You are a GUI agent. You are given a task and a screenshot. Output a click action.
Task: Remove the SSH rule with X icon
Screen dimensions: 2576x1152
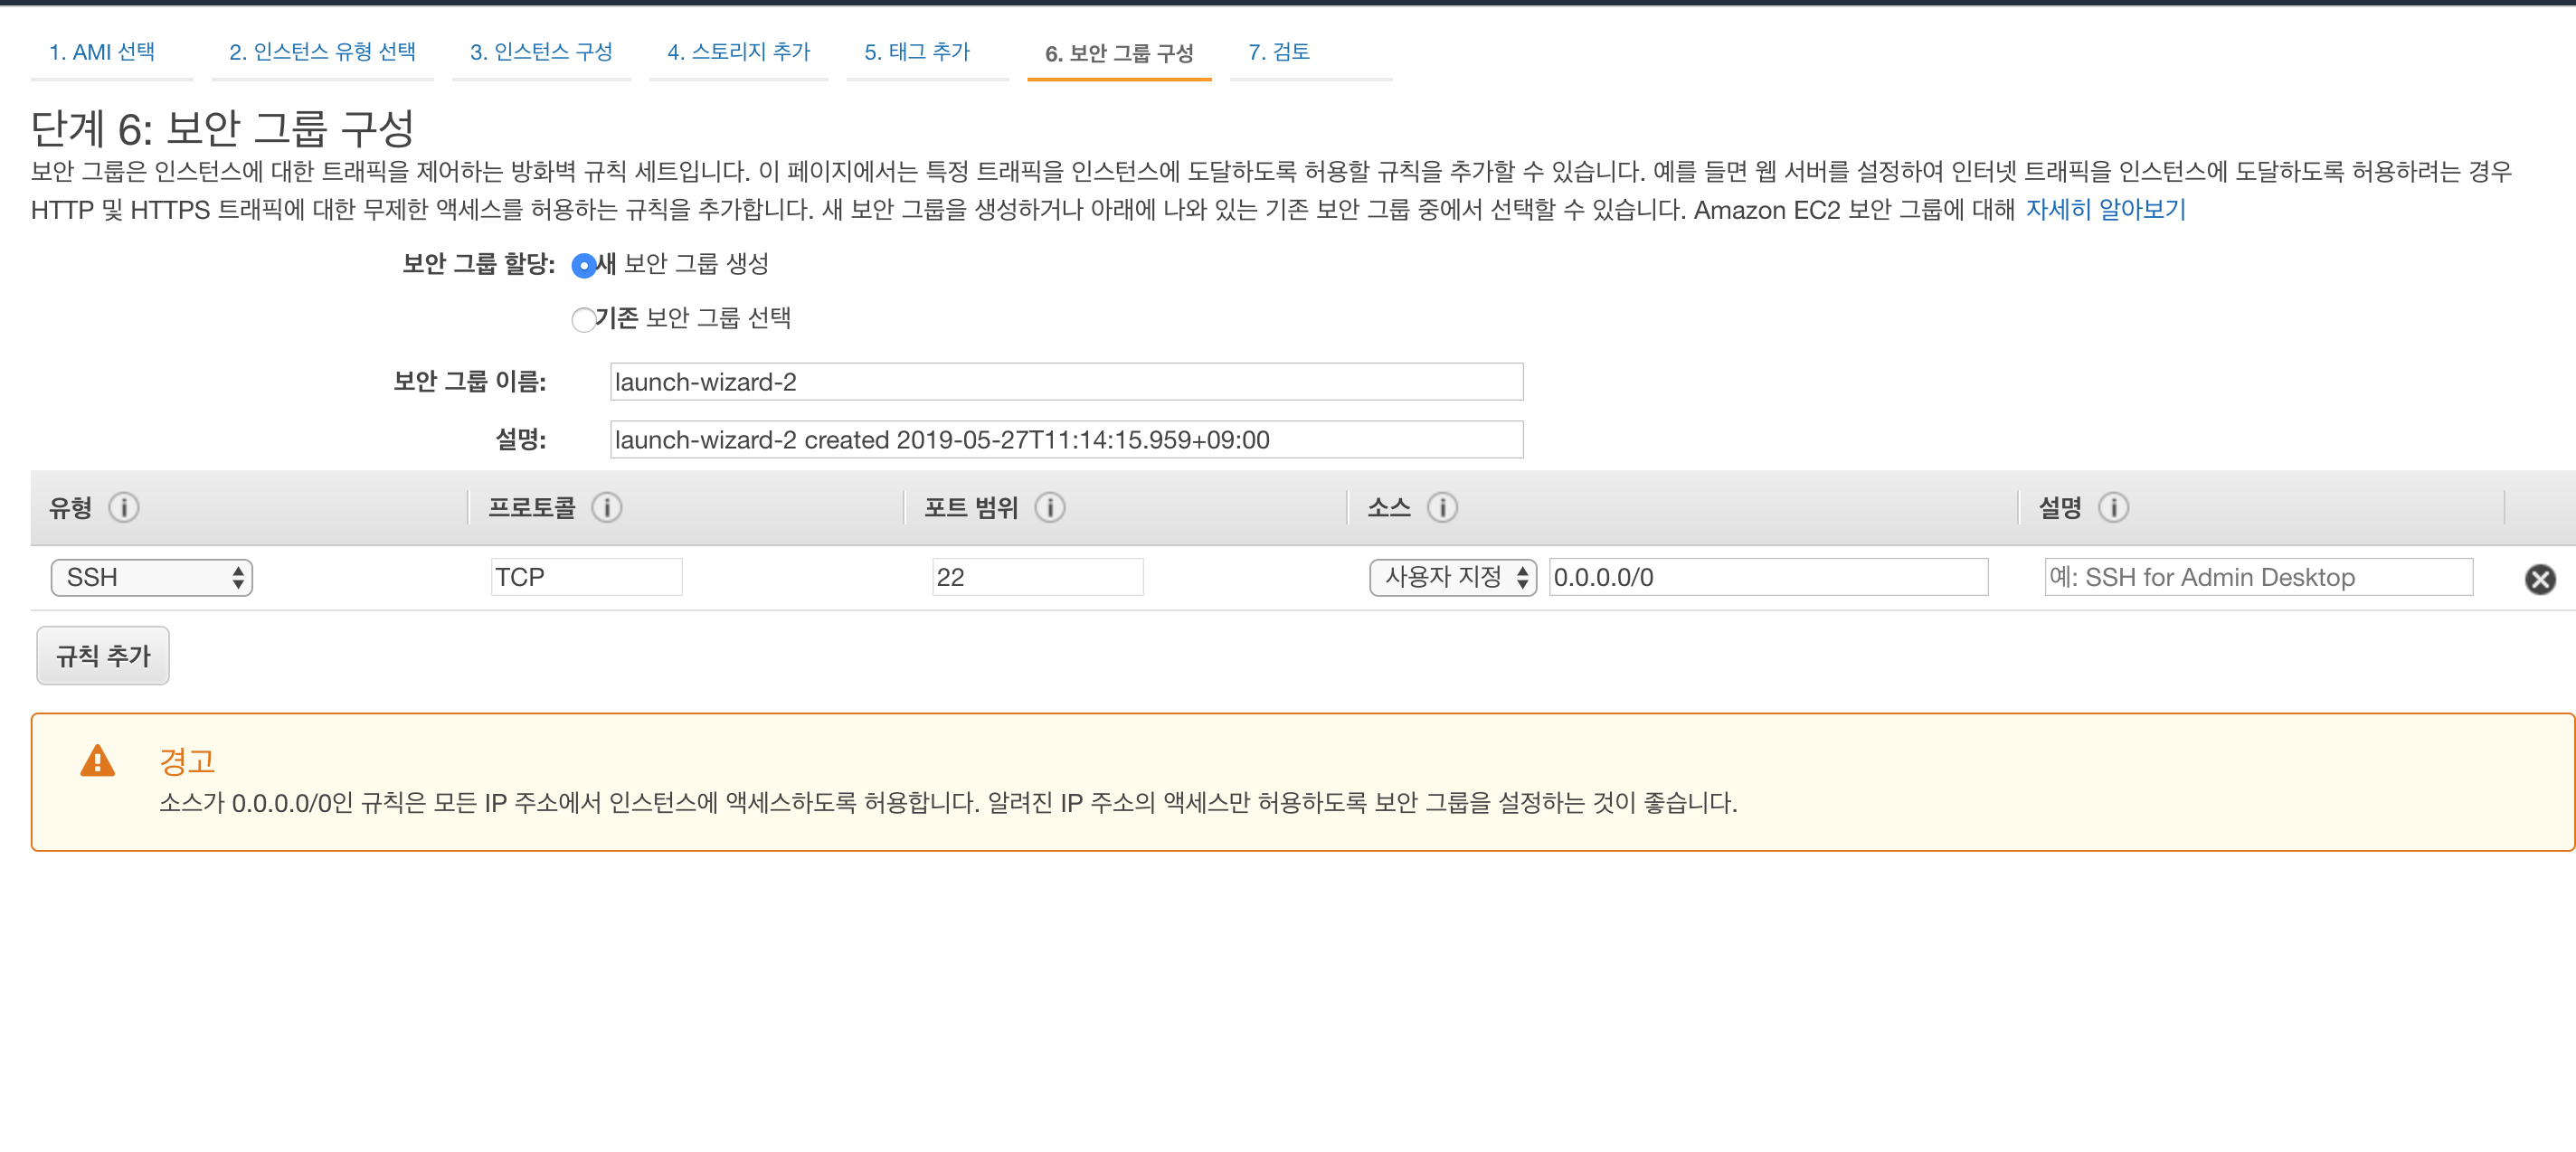click(x=2539, y=579)
